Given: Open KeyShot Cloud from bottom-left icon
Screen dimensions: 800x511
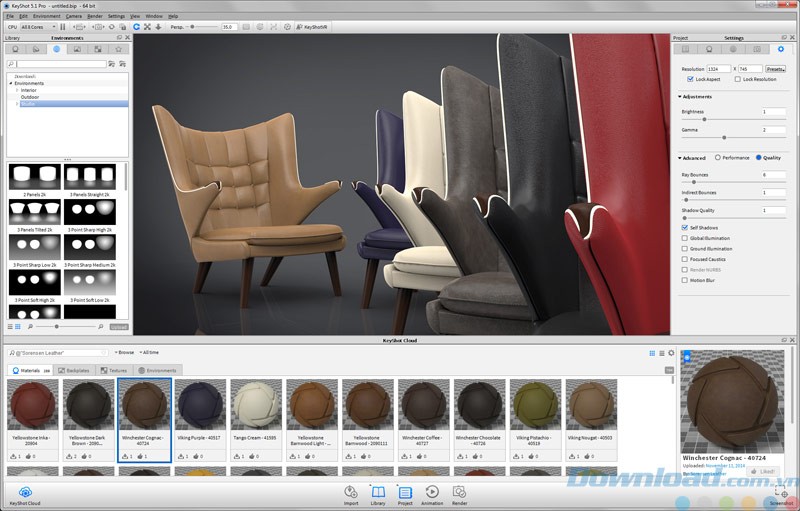Looking at the screenshot, I should [x=25, y=492].
